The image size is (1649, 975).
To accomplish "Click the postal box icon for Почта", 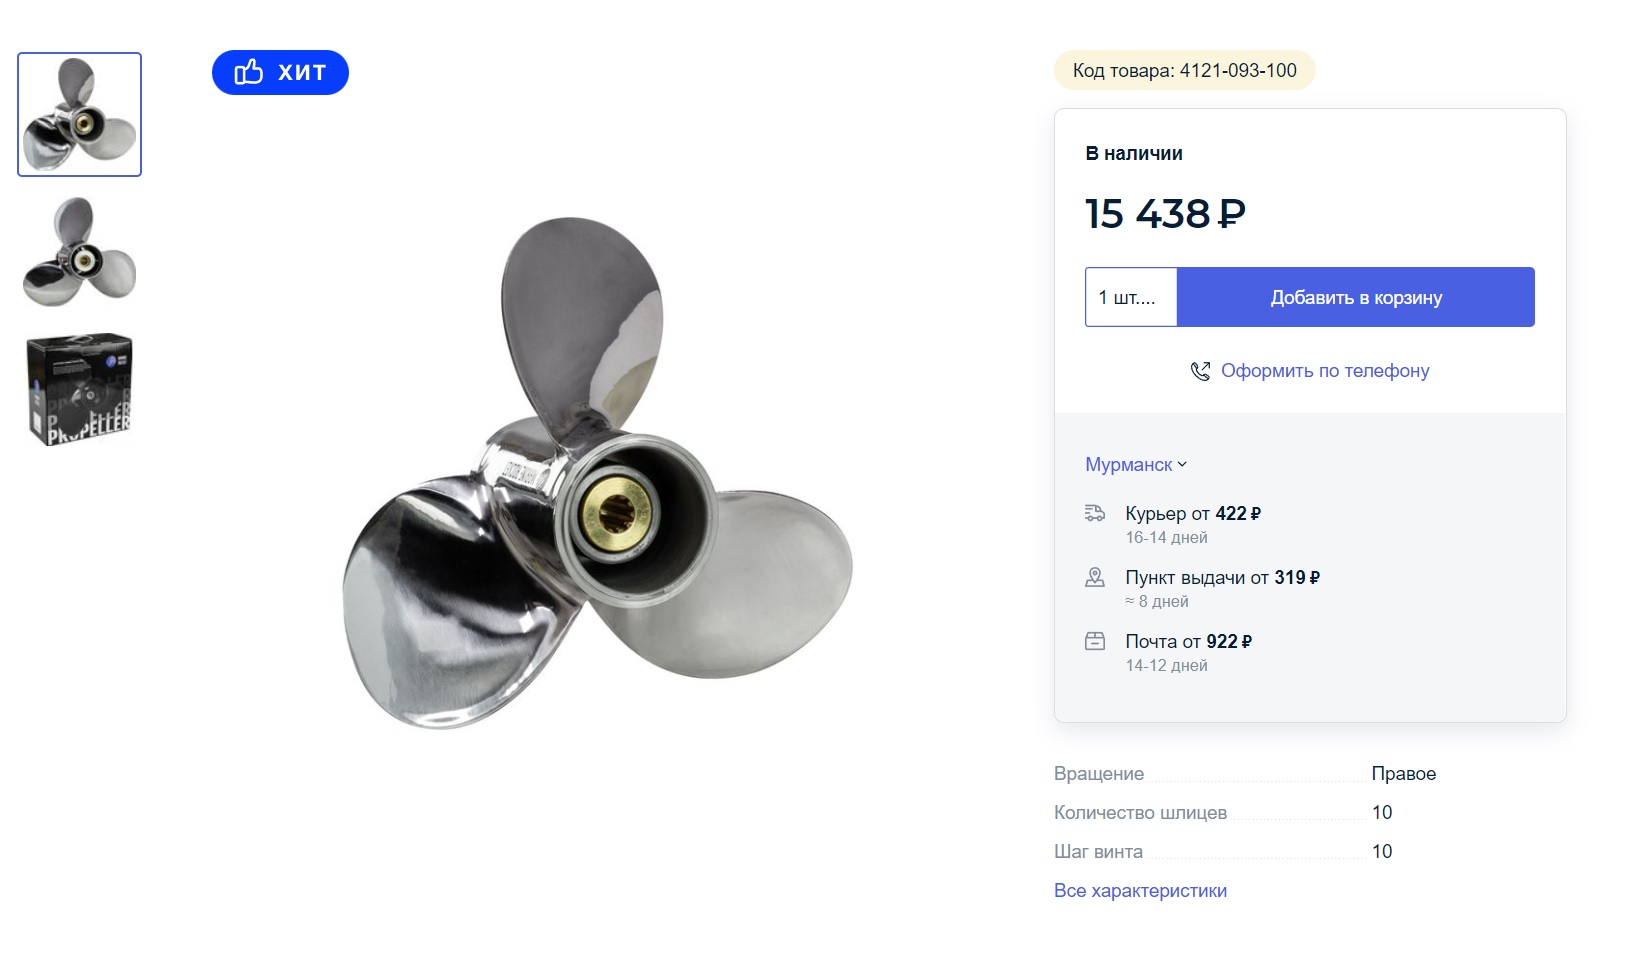I will click(x=1095, y=641).
